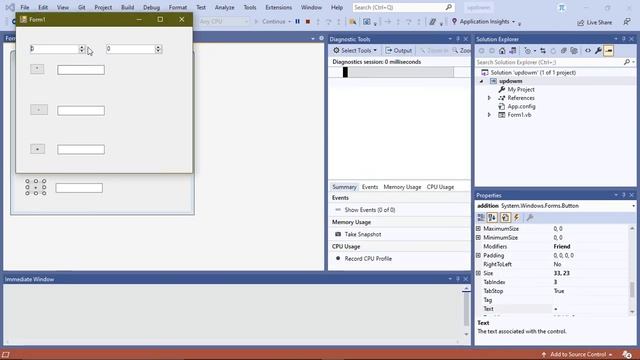Click the Home icon in Solution Explorer
The image size is (640, 360).
point(502,51)
